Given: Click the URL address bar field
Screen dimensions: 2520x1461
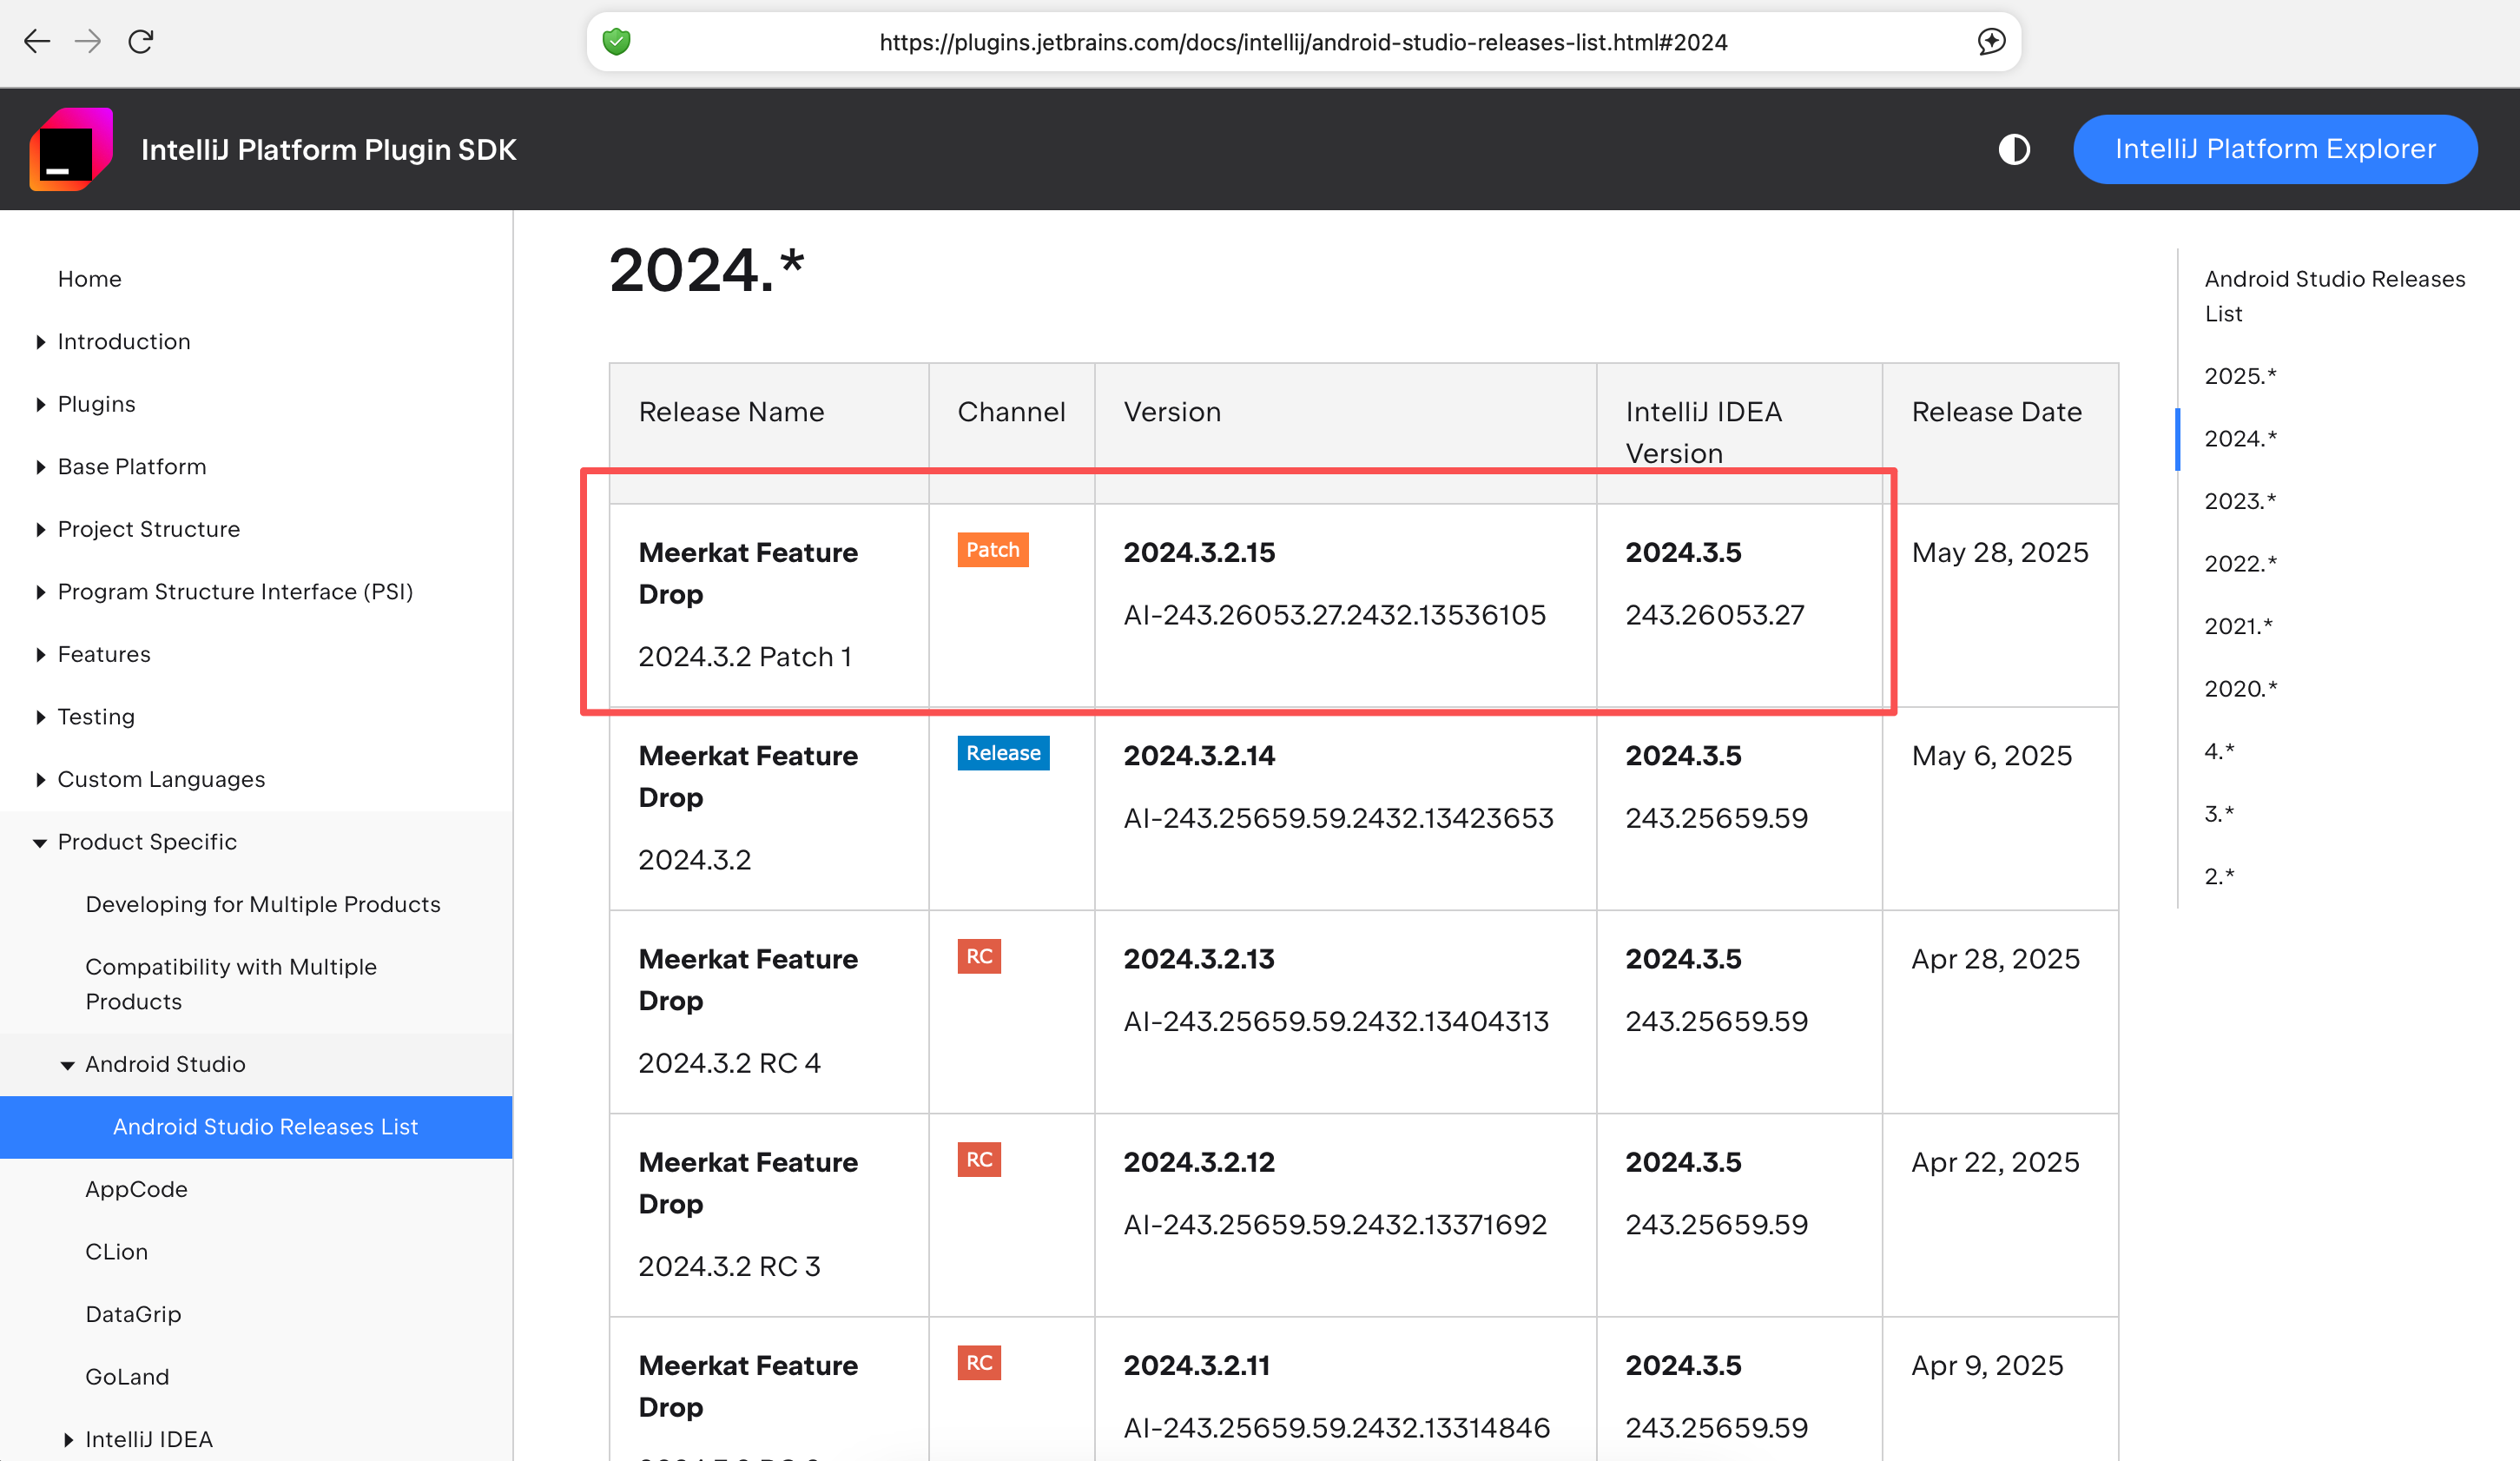Looking at the screenshot, I should [1302, 42].
